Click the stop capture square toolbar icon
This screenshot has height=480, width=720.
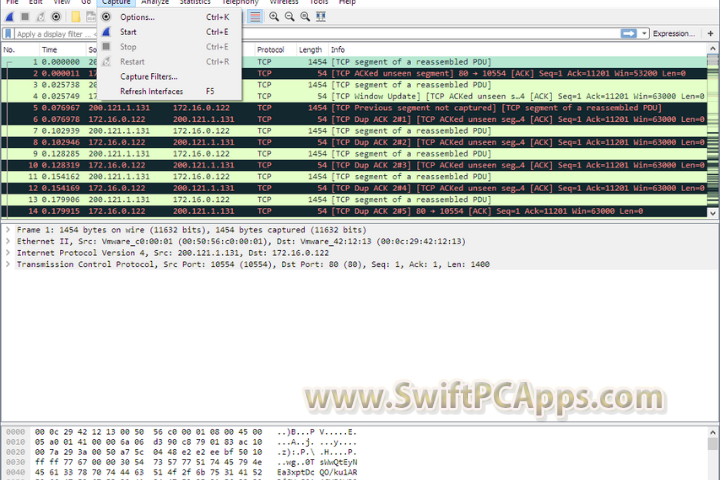pyautogui.click(x=25, y=17)
